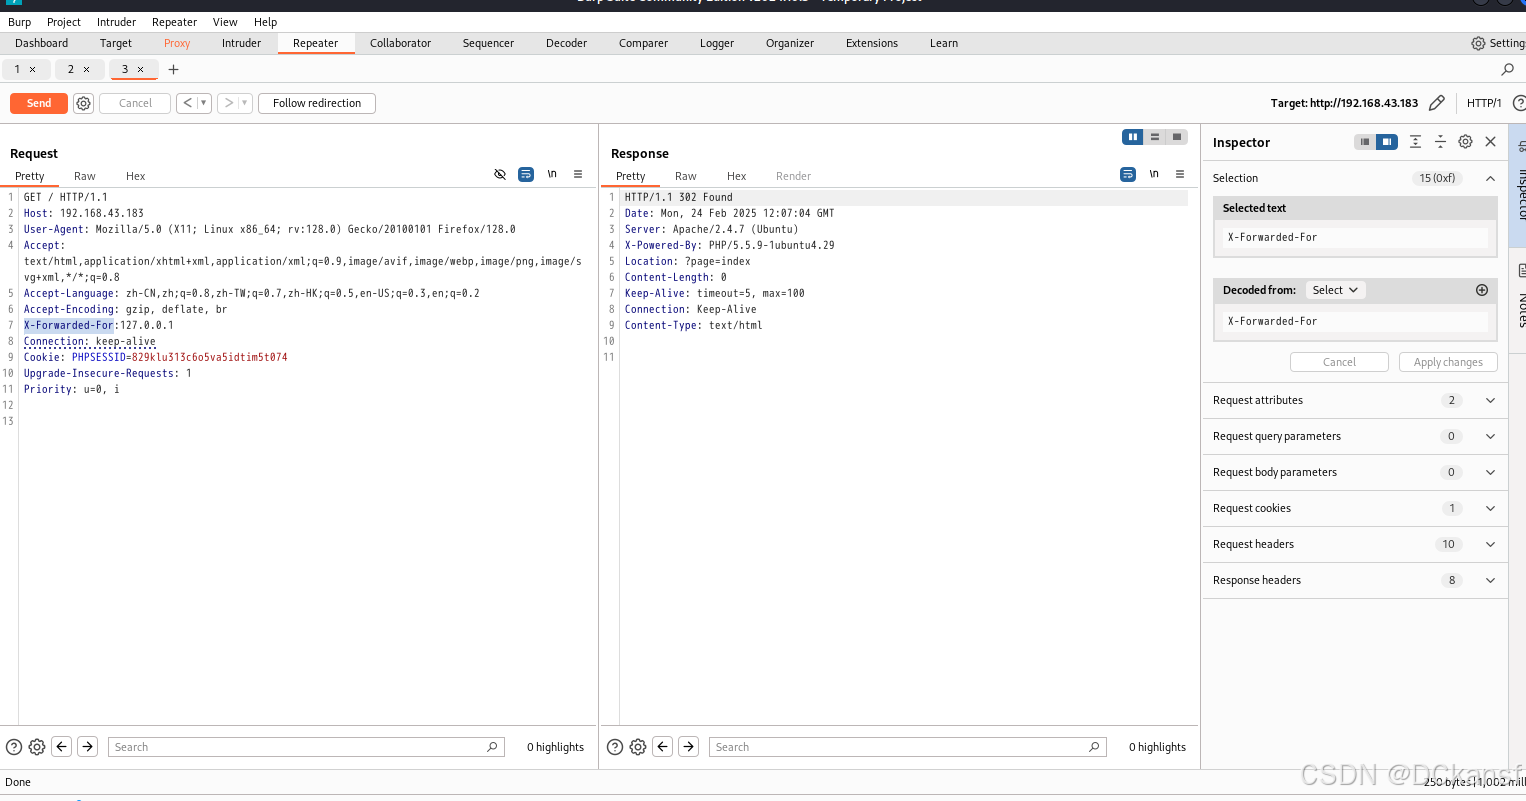Open the Response pane hamburger menu

click(x=1180, y=174)
